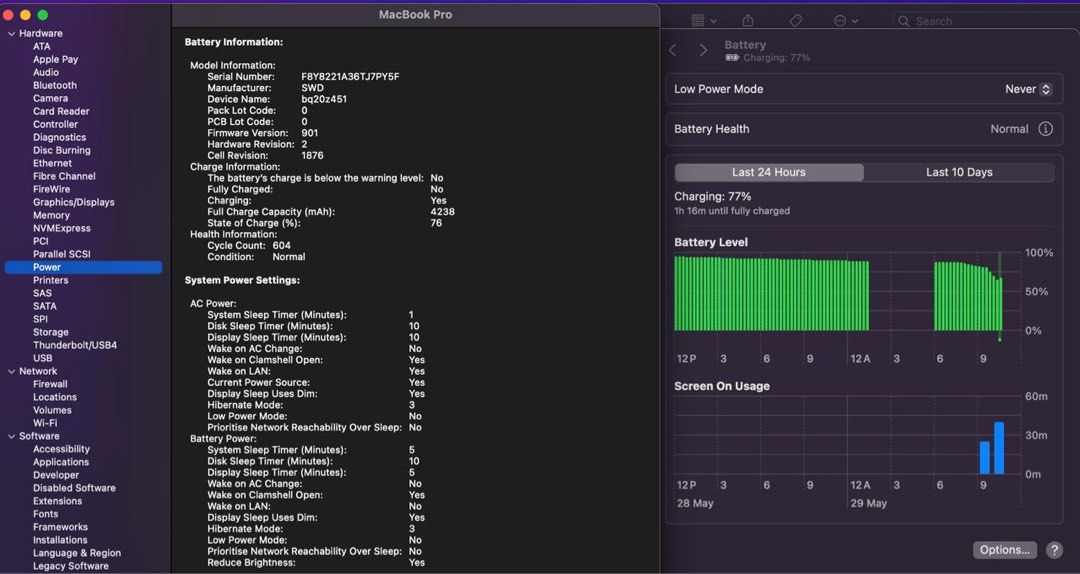
Task: Click serial number F8Y8221A36TJ7PY5F
Action: (350, 76)
